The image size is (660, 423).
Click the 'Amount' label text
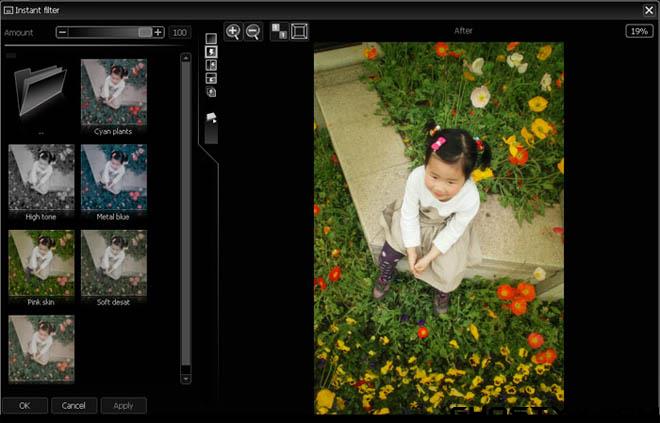click(19, 32)
